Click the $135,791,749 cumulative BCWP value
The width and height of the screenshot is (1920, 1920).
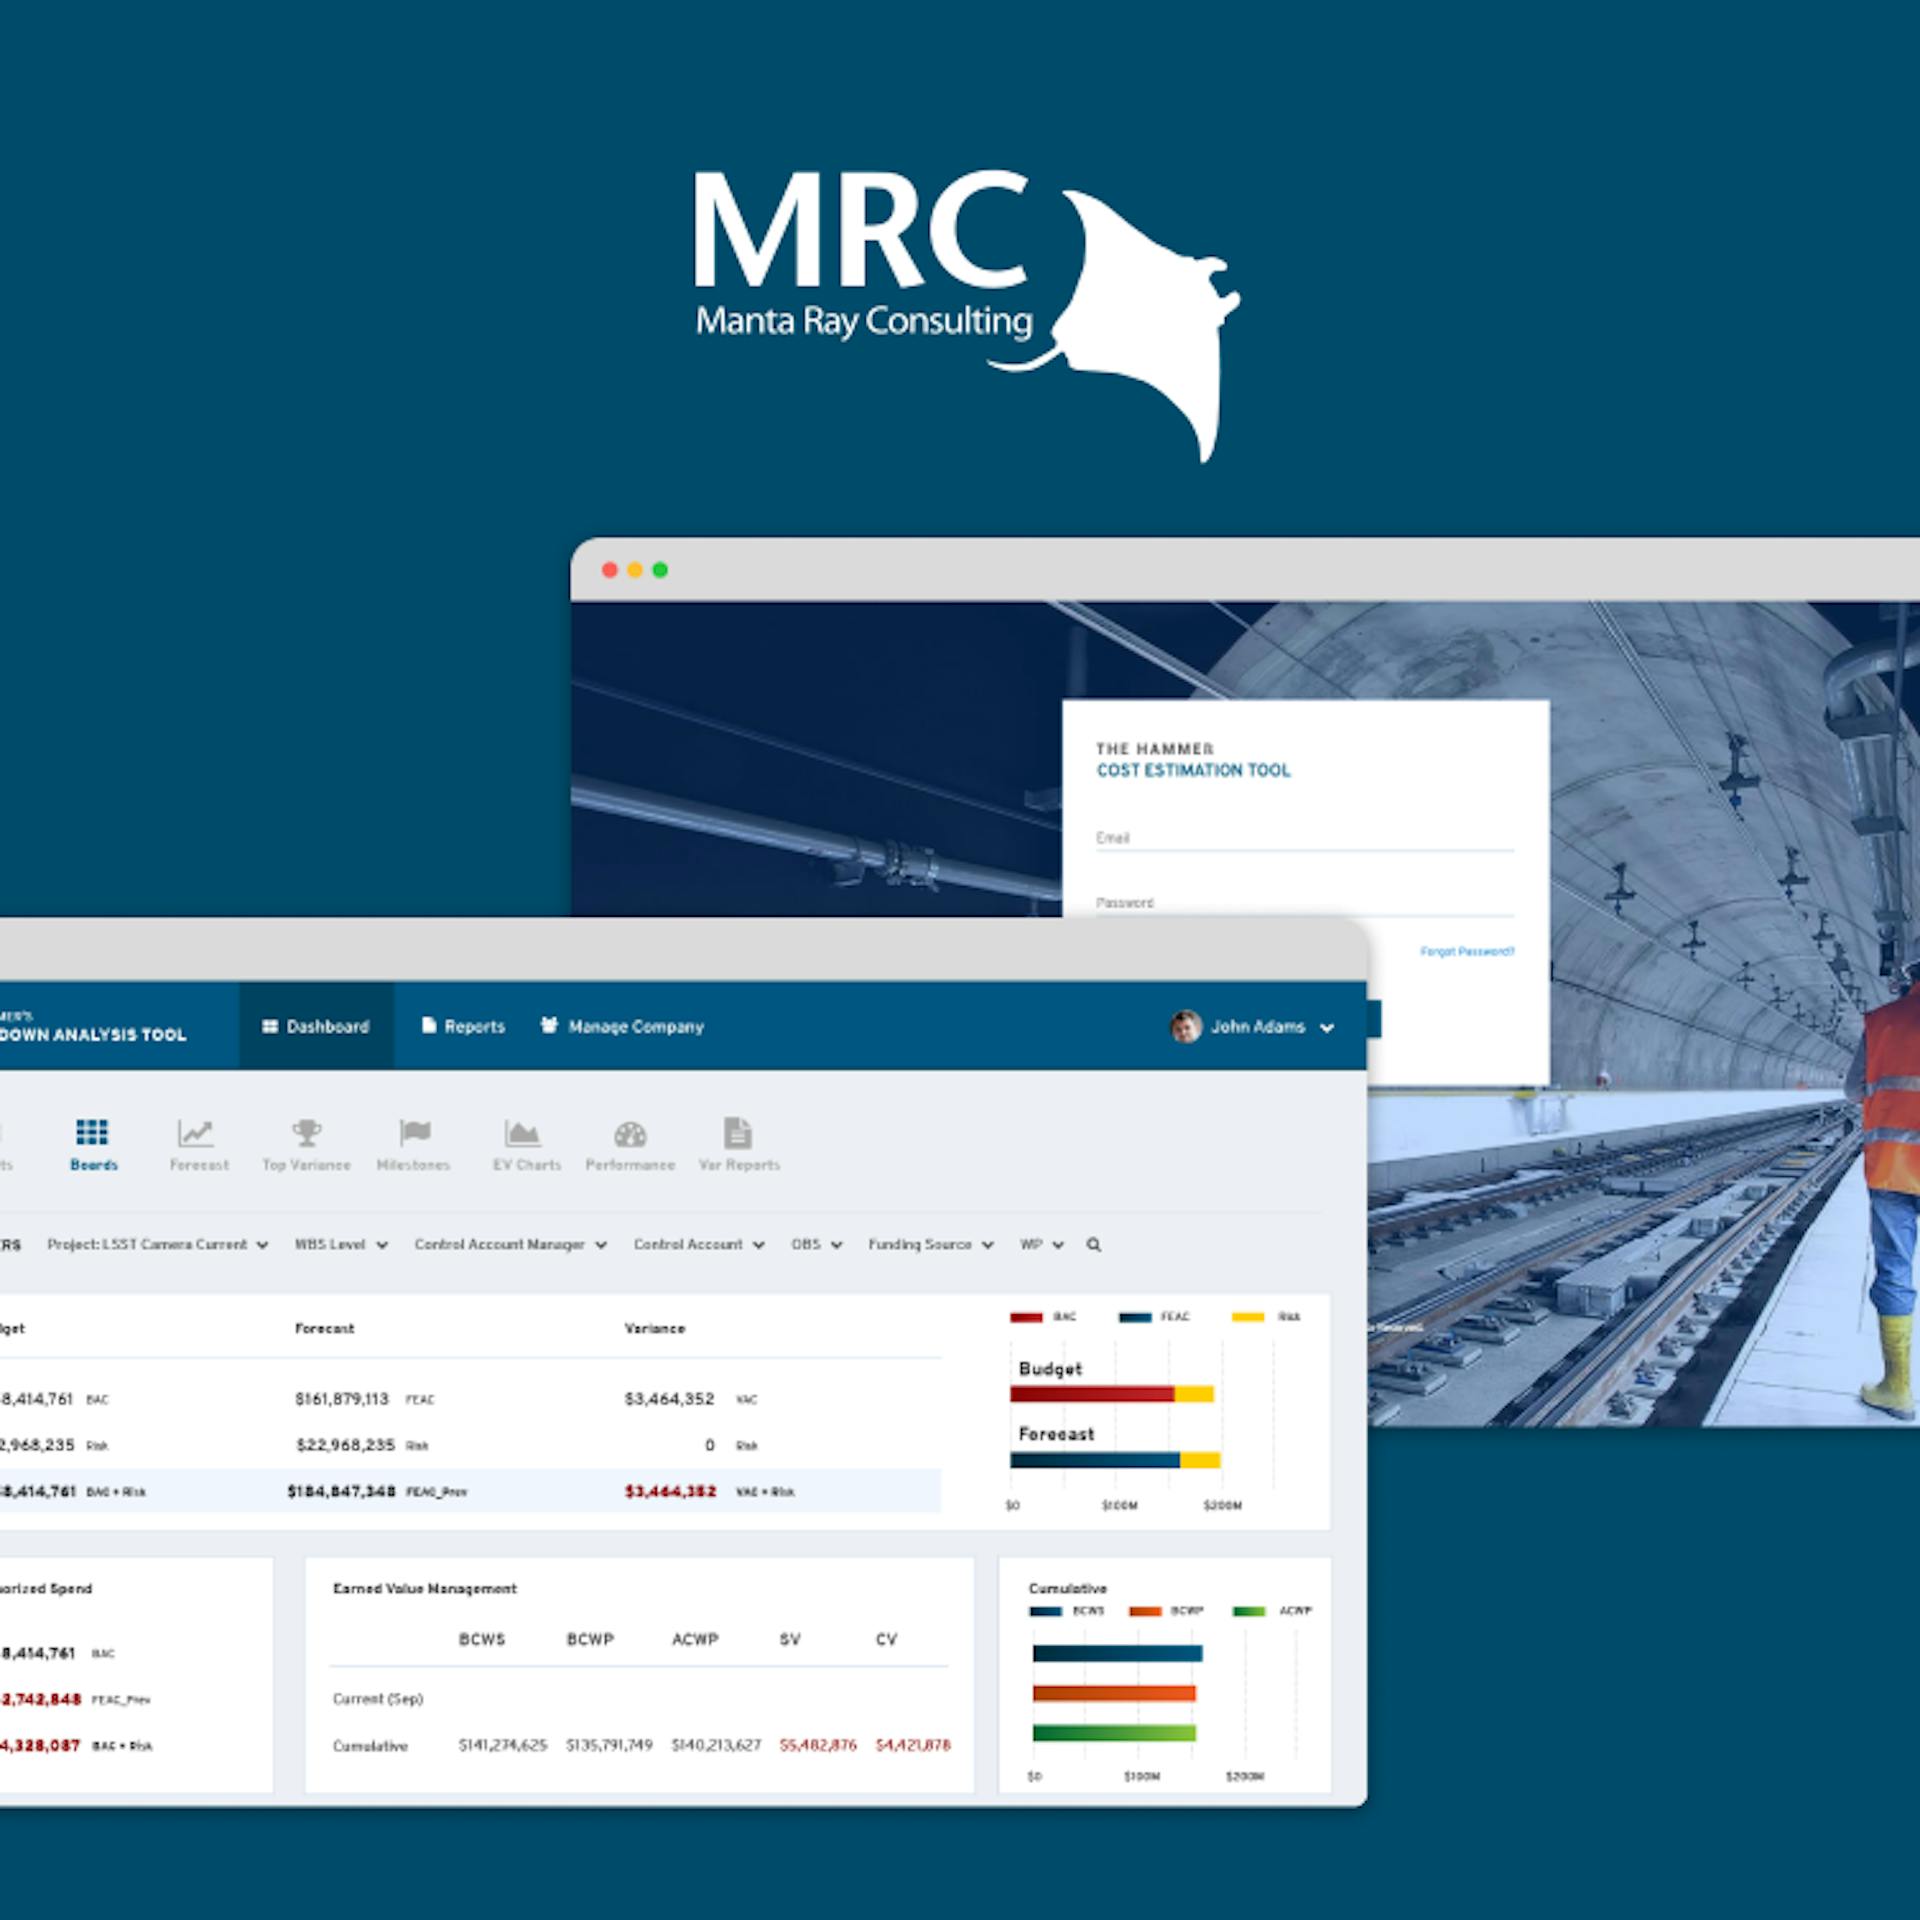tap(609, 1745)
